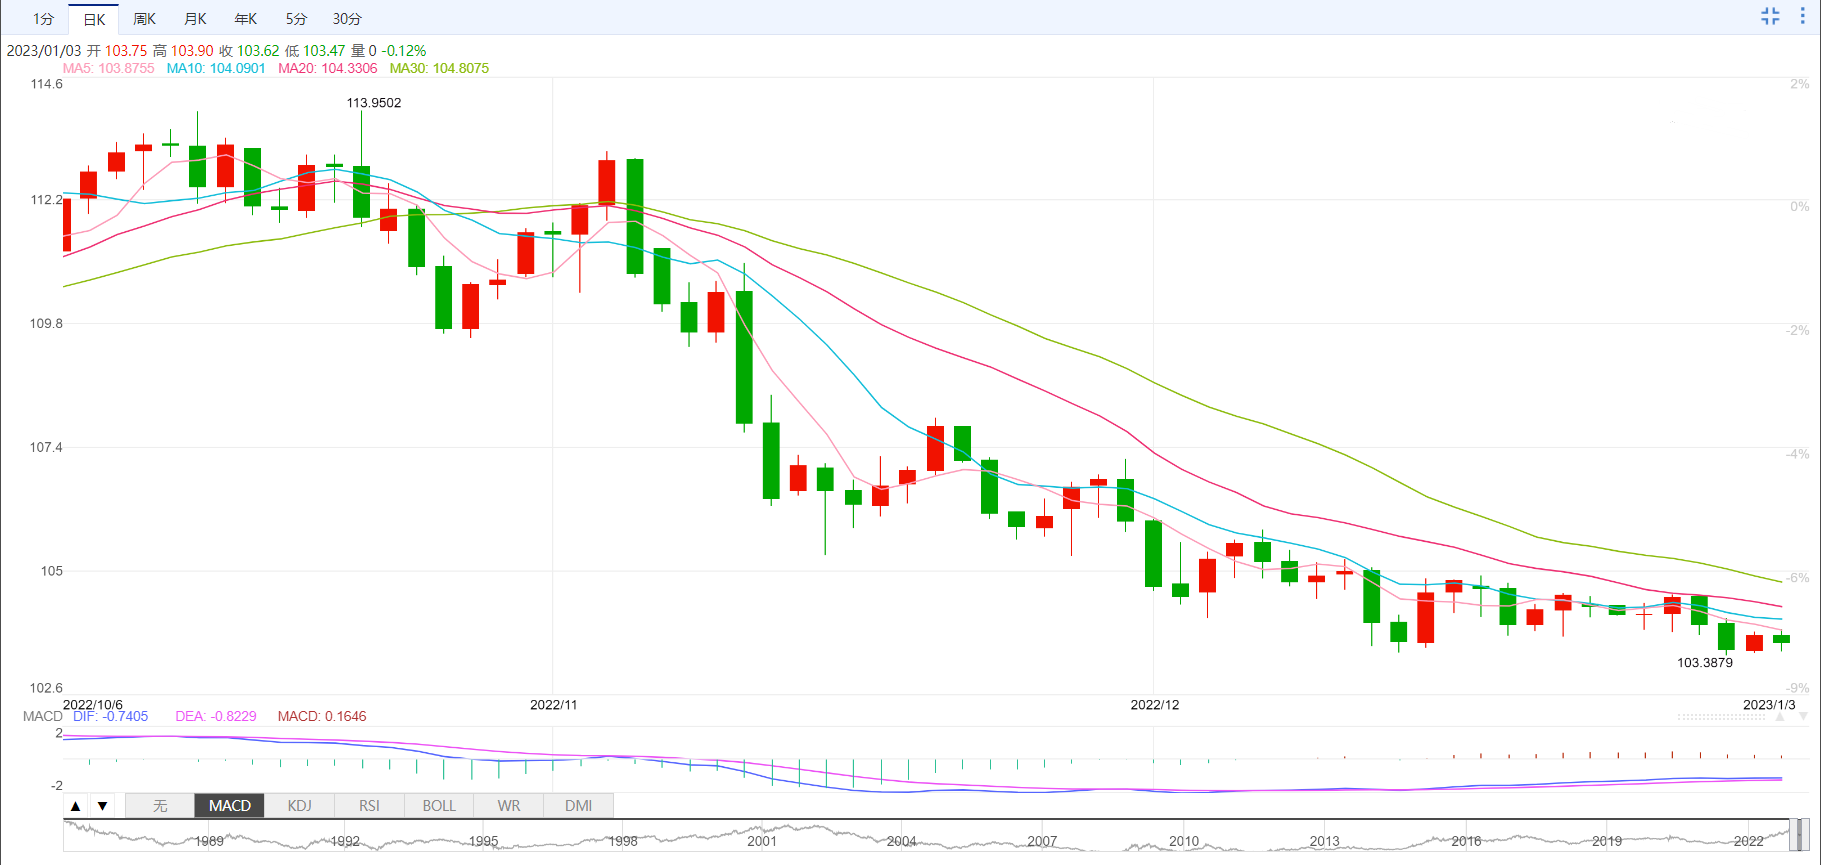Grab the timeline range slider handle near 2022
Viewport: 1821px width, 865px height.
1800,835
